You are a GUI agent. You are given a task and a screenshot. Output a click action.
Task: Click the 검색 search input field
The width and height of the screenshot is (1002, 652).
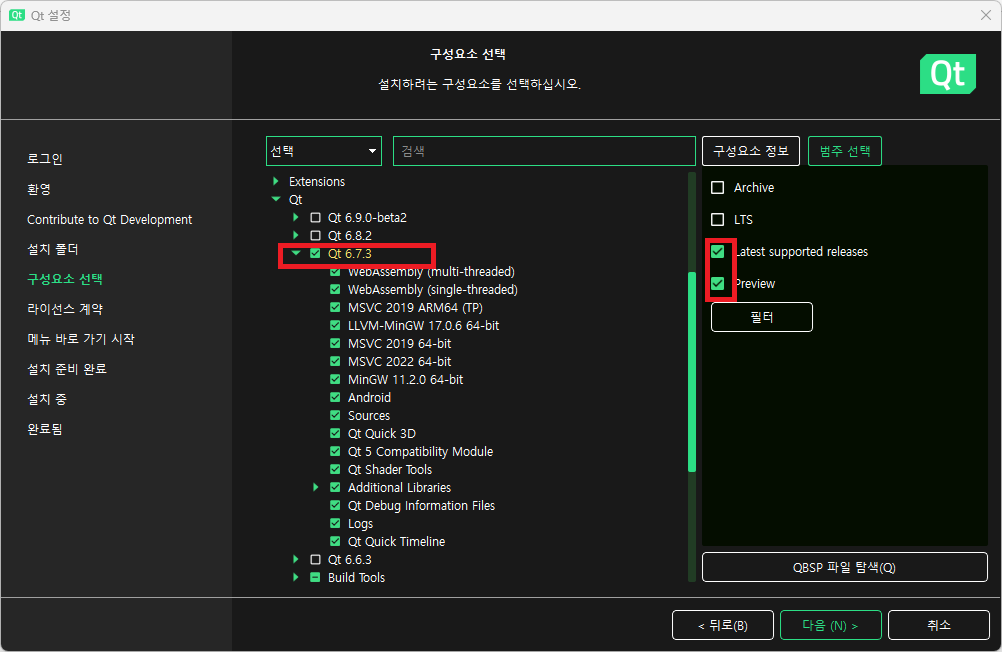click(544, 151)
